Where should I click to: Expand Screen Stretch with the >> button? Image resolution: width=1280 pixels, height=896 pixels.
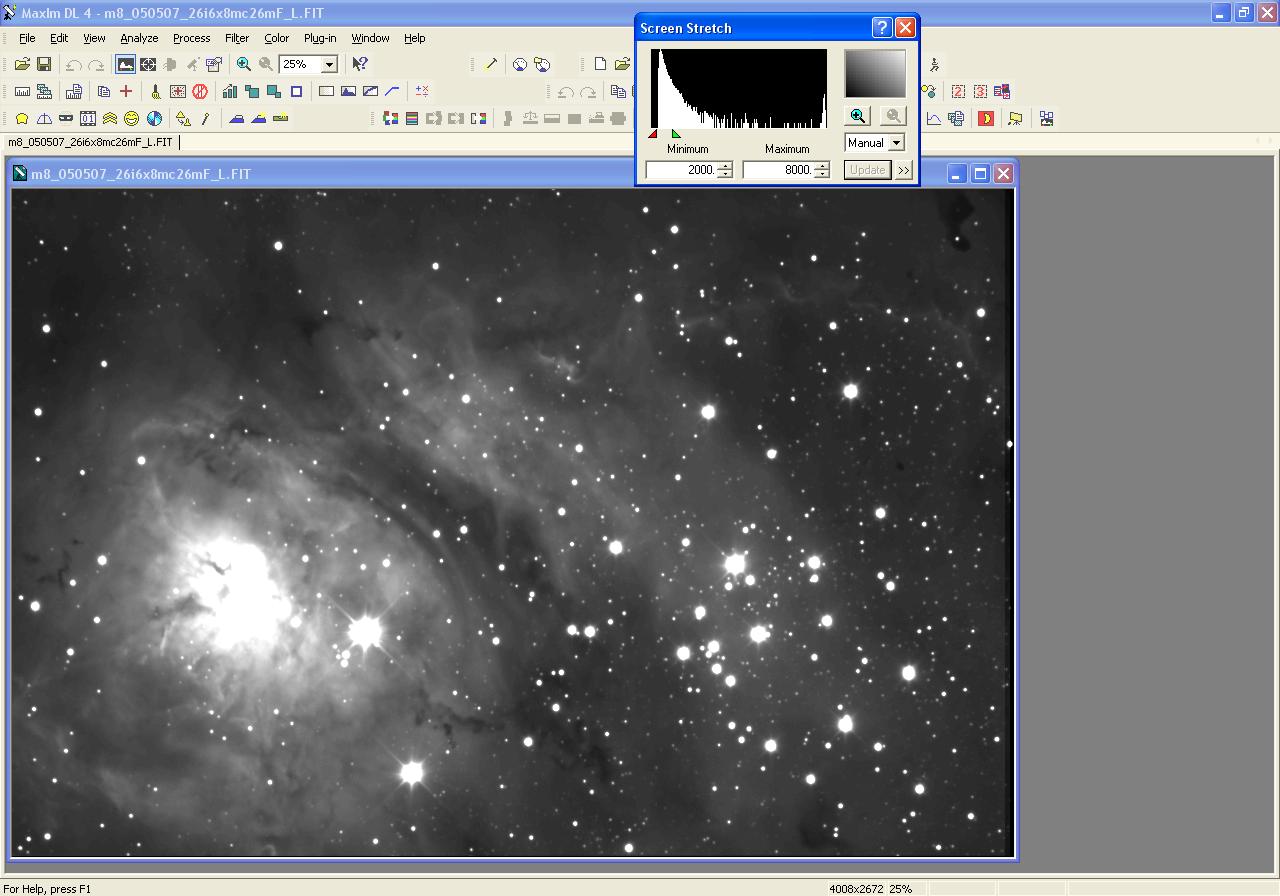(x=904, y=170)
